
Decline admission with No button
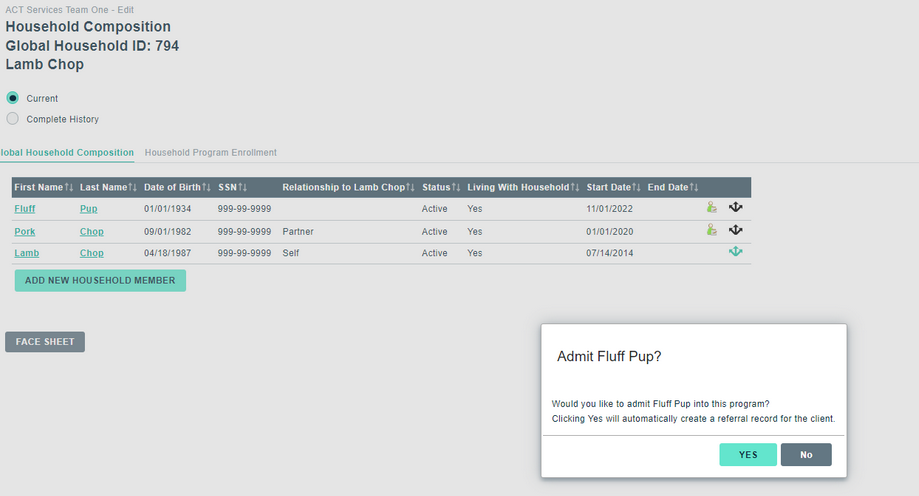(x=806, y=455)
